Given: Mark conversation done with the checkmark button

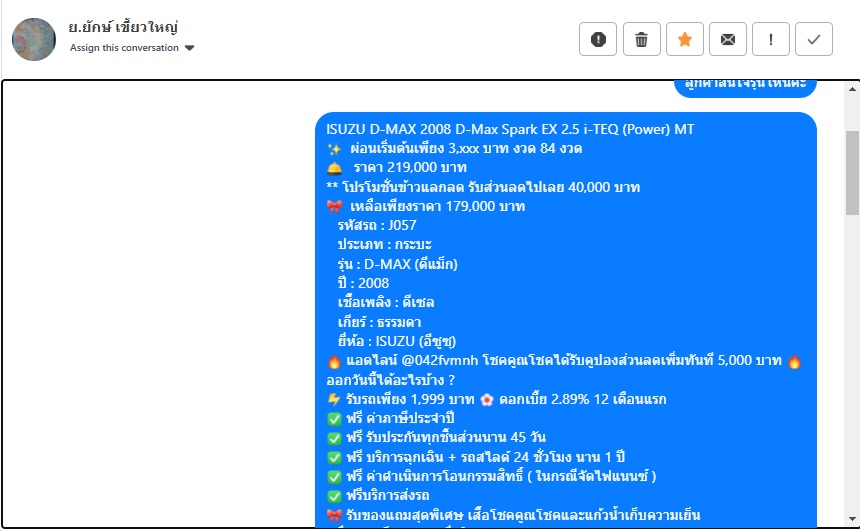Looking at the screenshot, I should tap(814, 39).
